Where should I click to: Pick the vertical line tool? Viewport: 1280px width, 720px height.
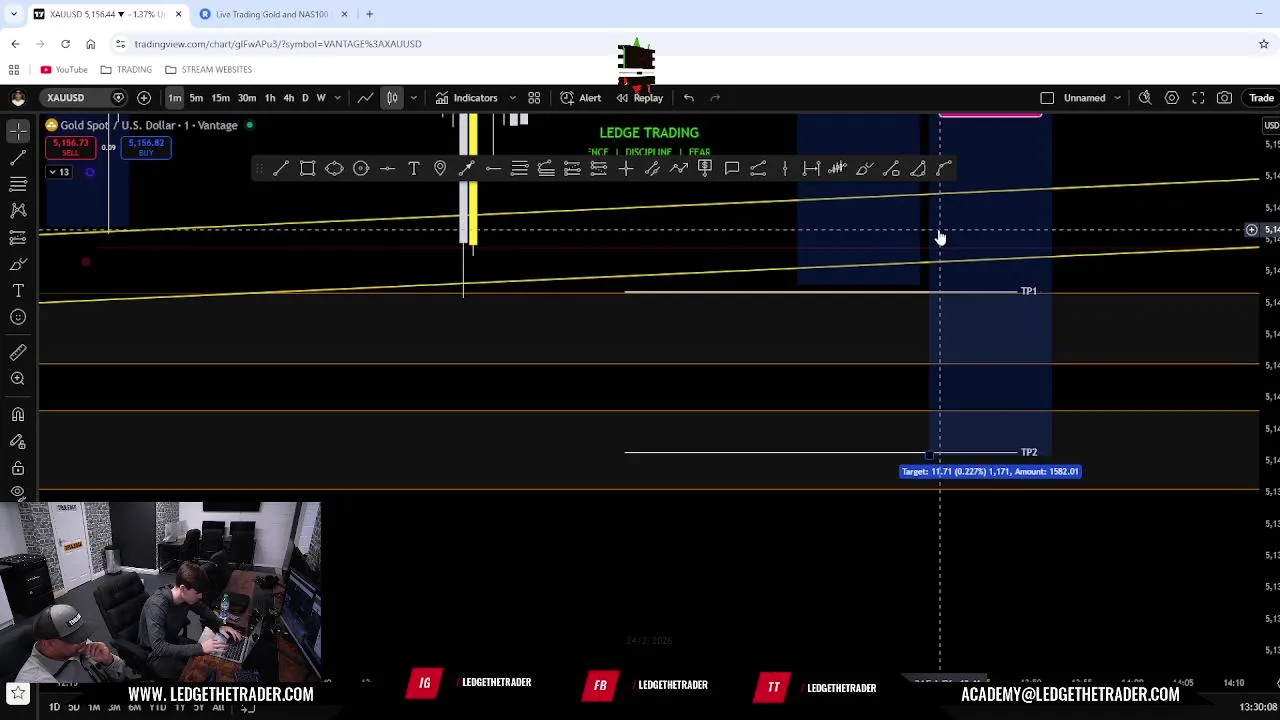(785, 169)
